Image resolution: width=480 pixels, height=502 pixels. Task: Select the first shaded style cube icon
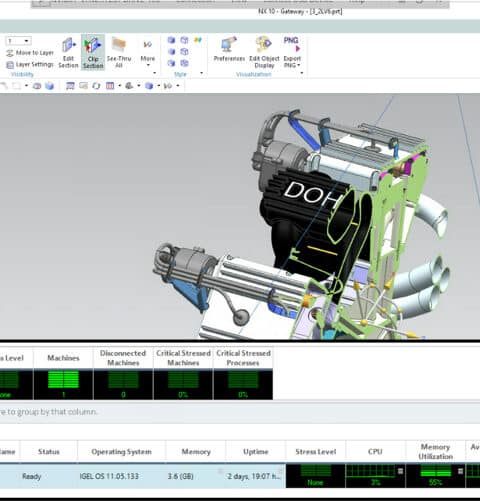coord(171,40)
